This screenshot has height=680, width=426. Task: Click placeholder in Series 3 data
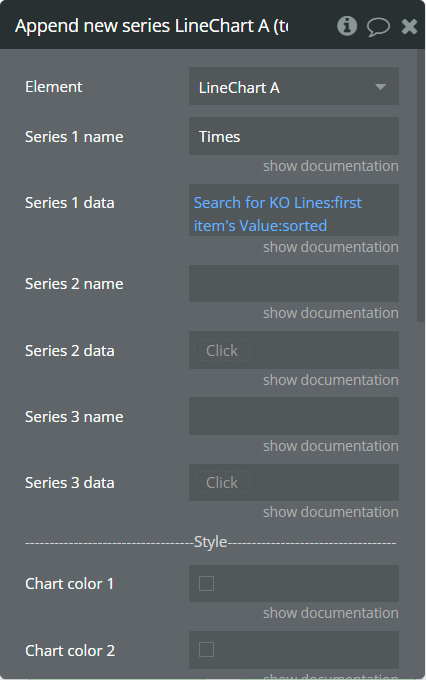(222, 482)
